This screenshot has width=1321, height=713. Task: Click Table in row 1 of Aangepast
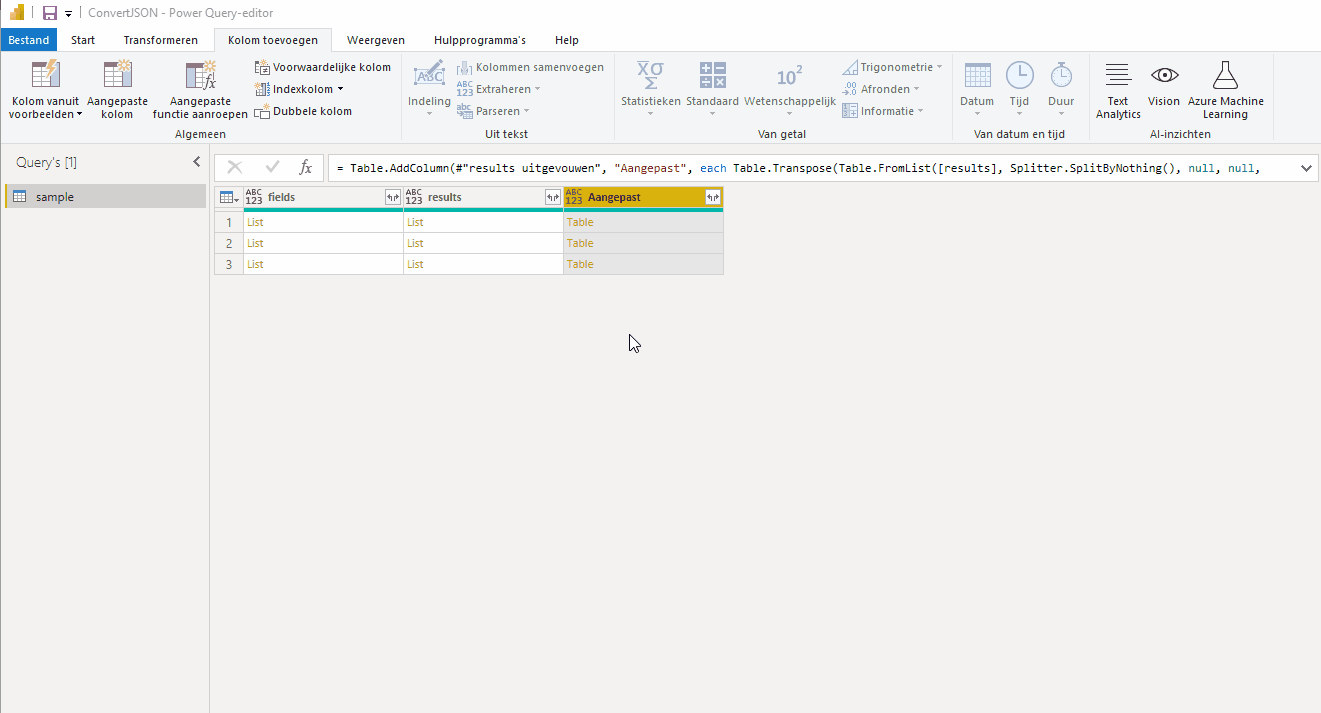(580, 222)
